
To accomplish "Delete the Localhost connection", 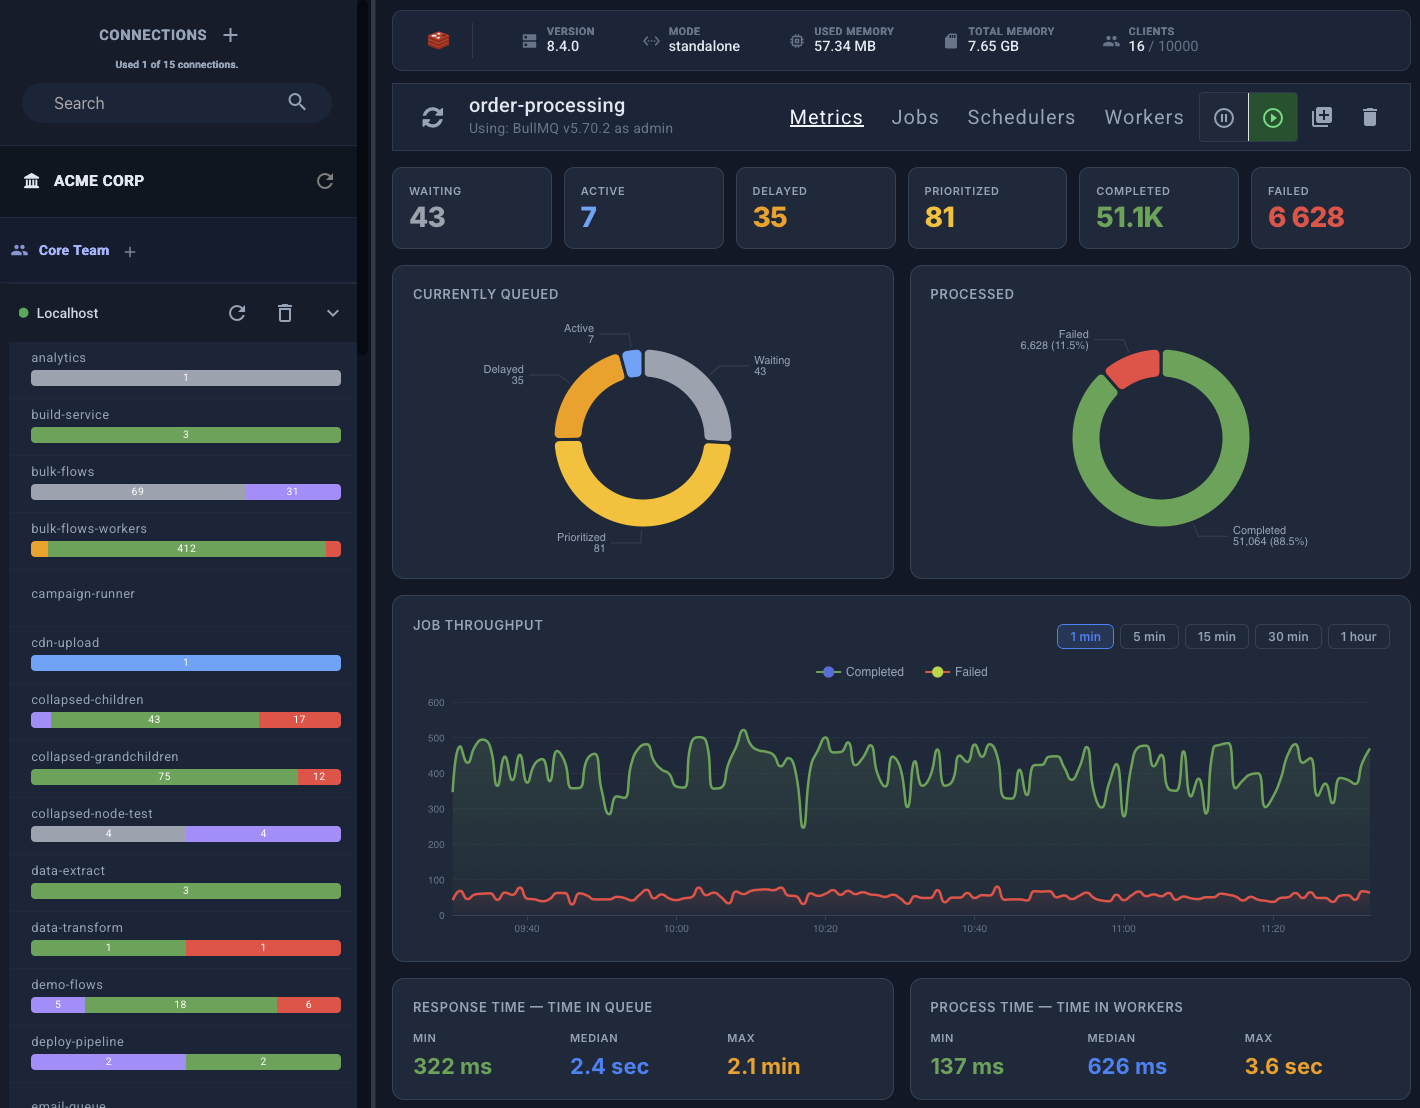I will click(285, 313).
